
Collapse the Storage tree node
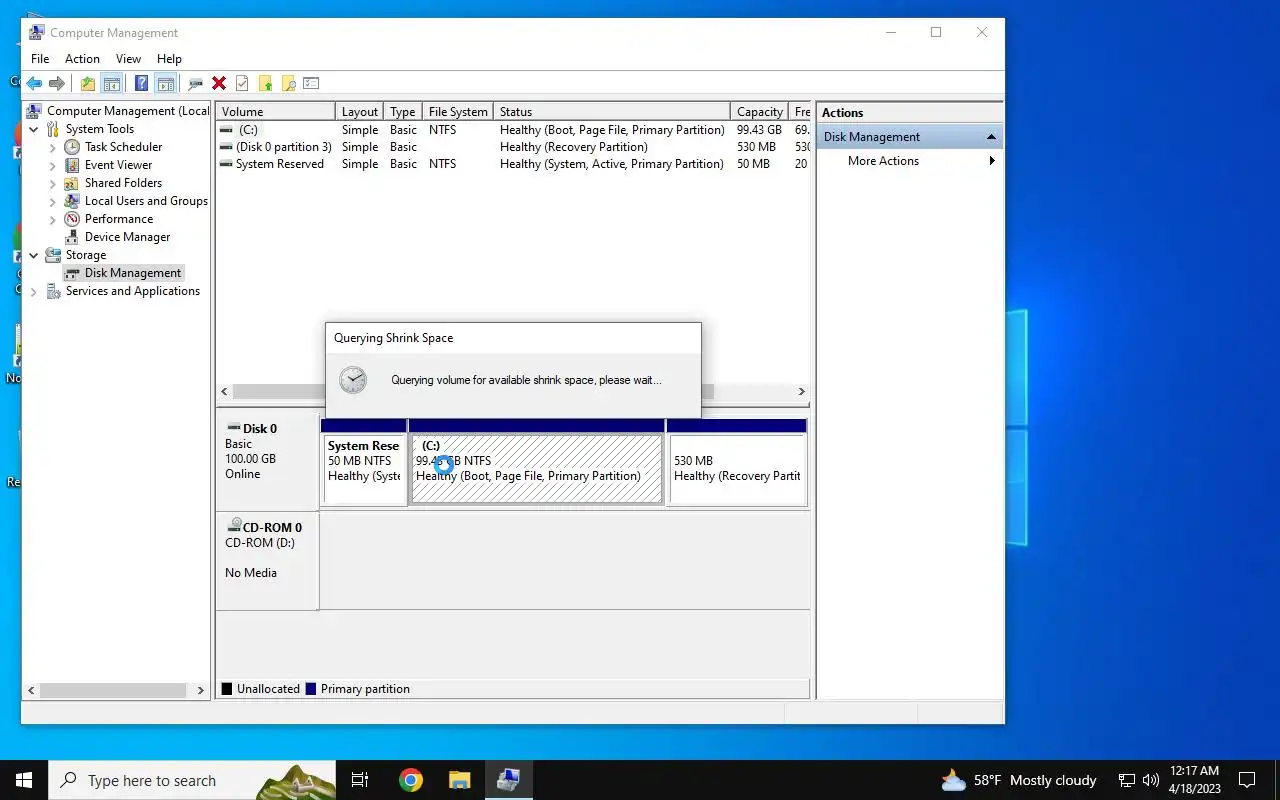[33, 255]
